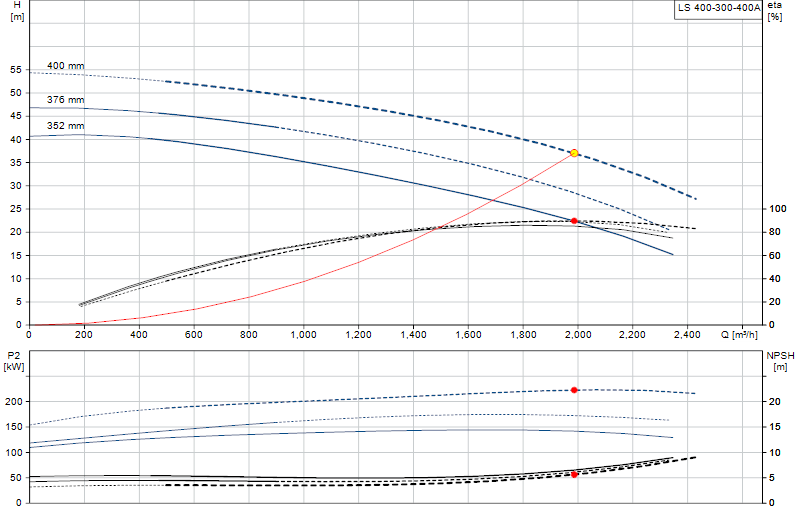The height and width of the screenshot is (520, 800).
Task: Click the 1,400 tick on the Q axis
Action: coord(413,335)
